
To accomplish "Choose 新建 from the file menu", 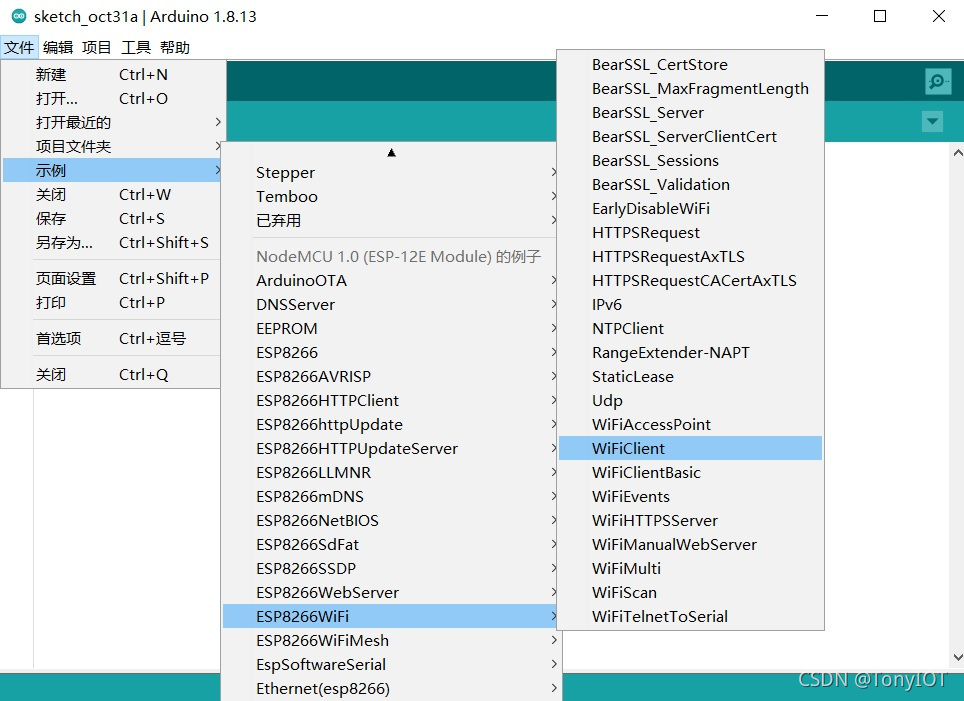I will pos(111,74).
